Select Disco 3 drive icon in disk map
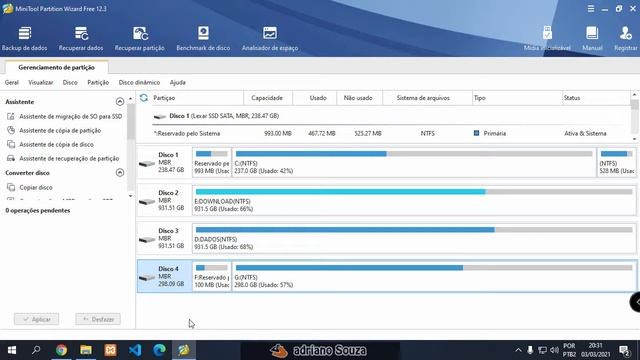640x360 pixels. tap(147, 240)
